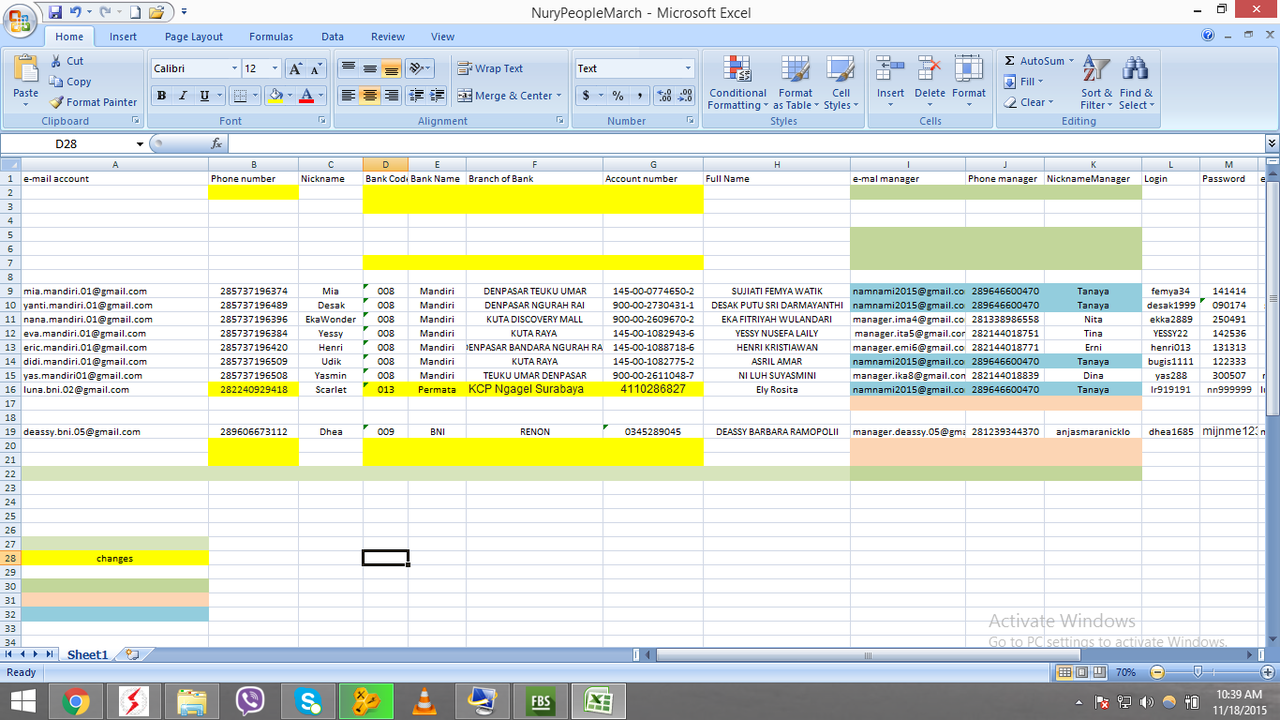Open Google Chrome from taskbar
The width and height of the screenshot is (1280, 720).
tap(75, 701)
